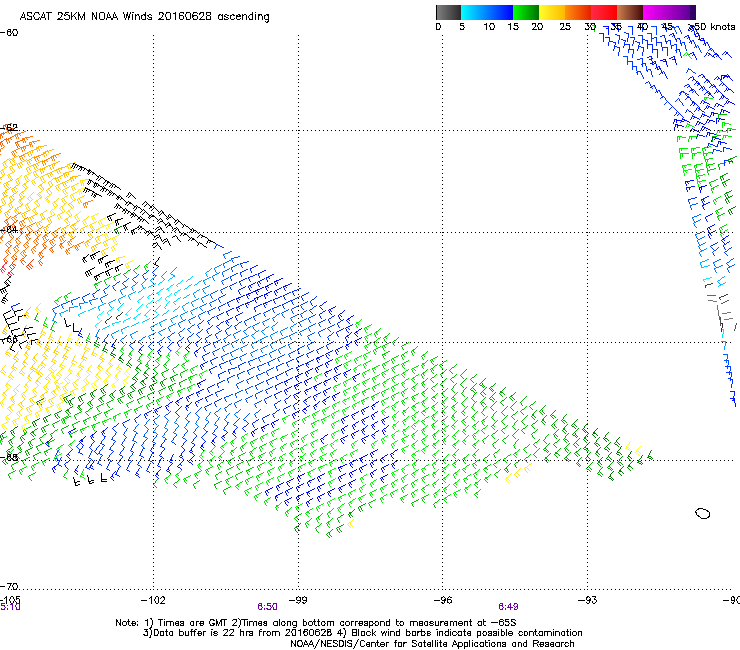Click the -93 longitude label

click(587, 600)
